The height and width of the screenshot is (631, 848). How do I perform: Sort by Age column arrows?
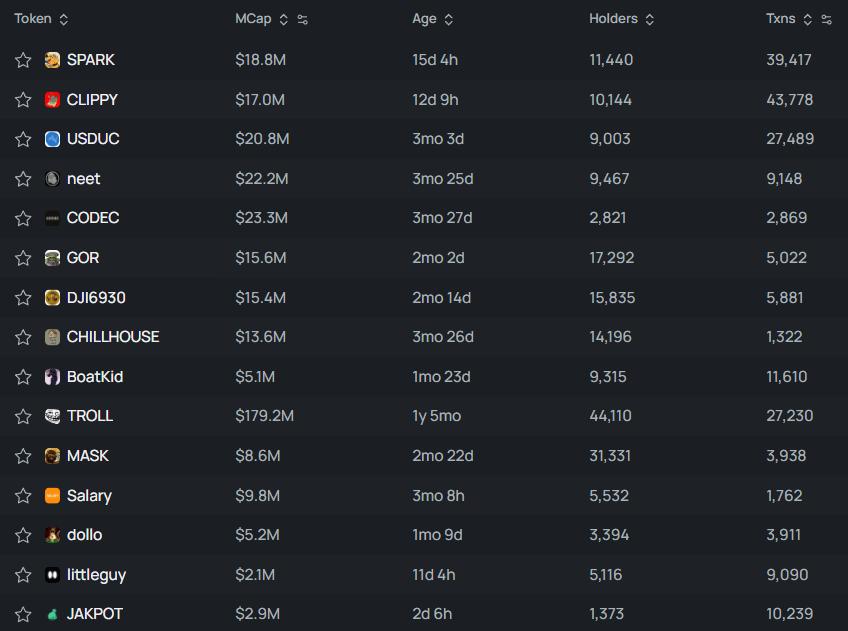(448, 20)
